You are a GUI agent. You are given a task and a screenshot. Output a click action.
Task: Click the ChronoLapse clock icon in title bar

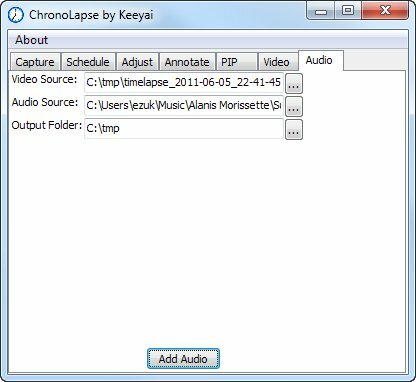[x=16, y=15]
